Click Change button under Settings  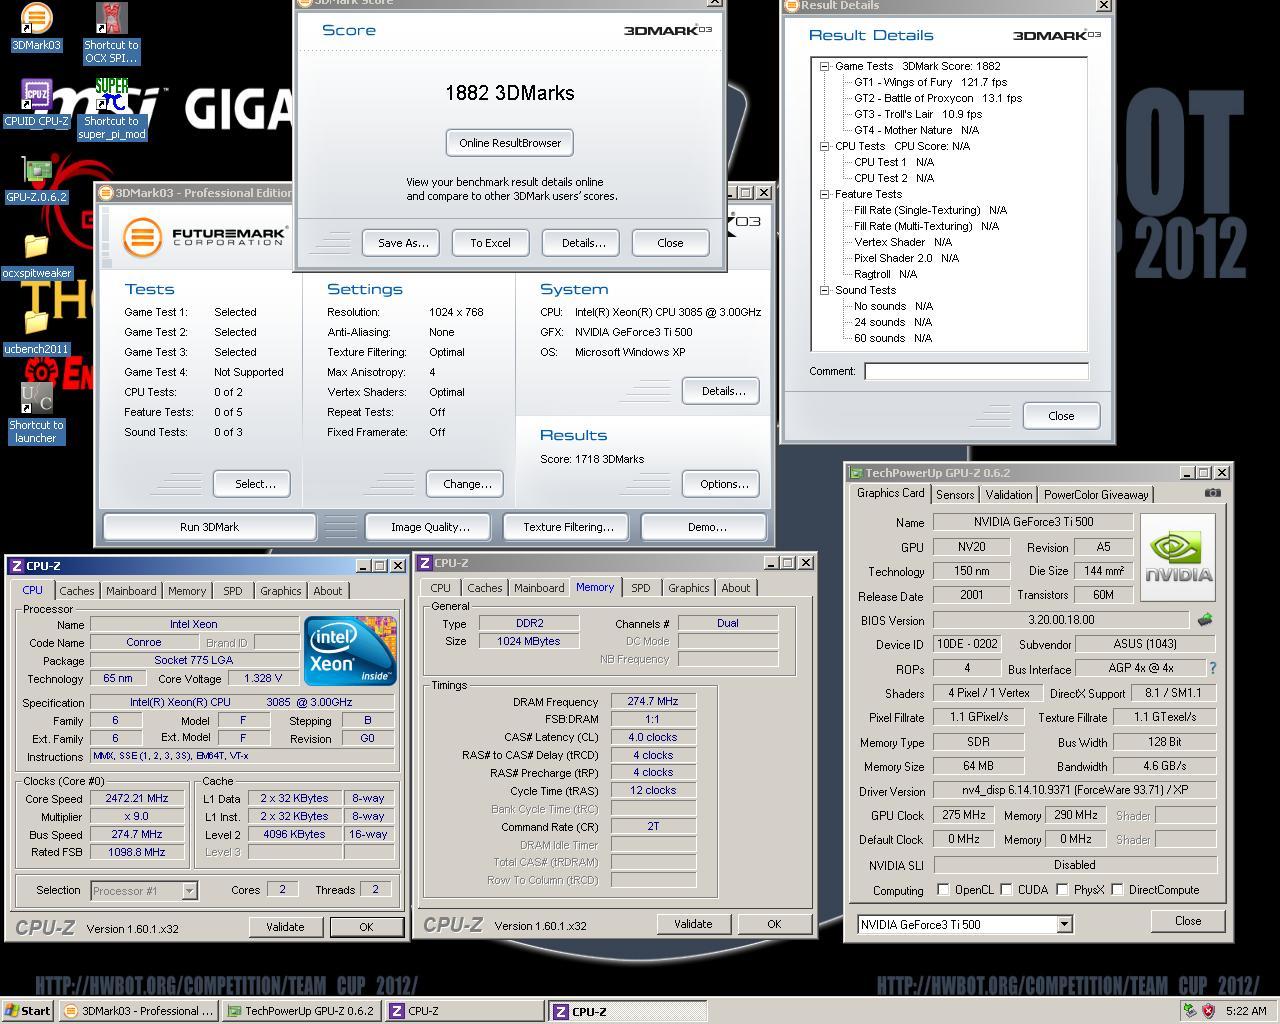click(x=467, y=484)
